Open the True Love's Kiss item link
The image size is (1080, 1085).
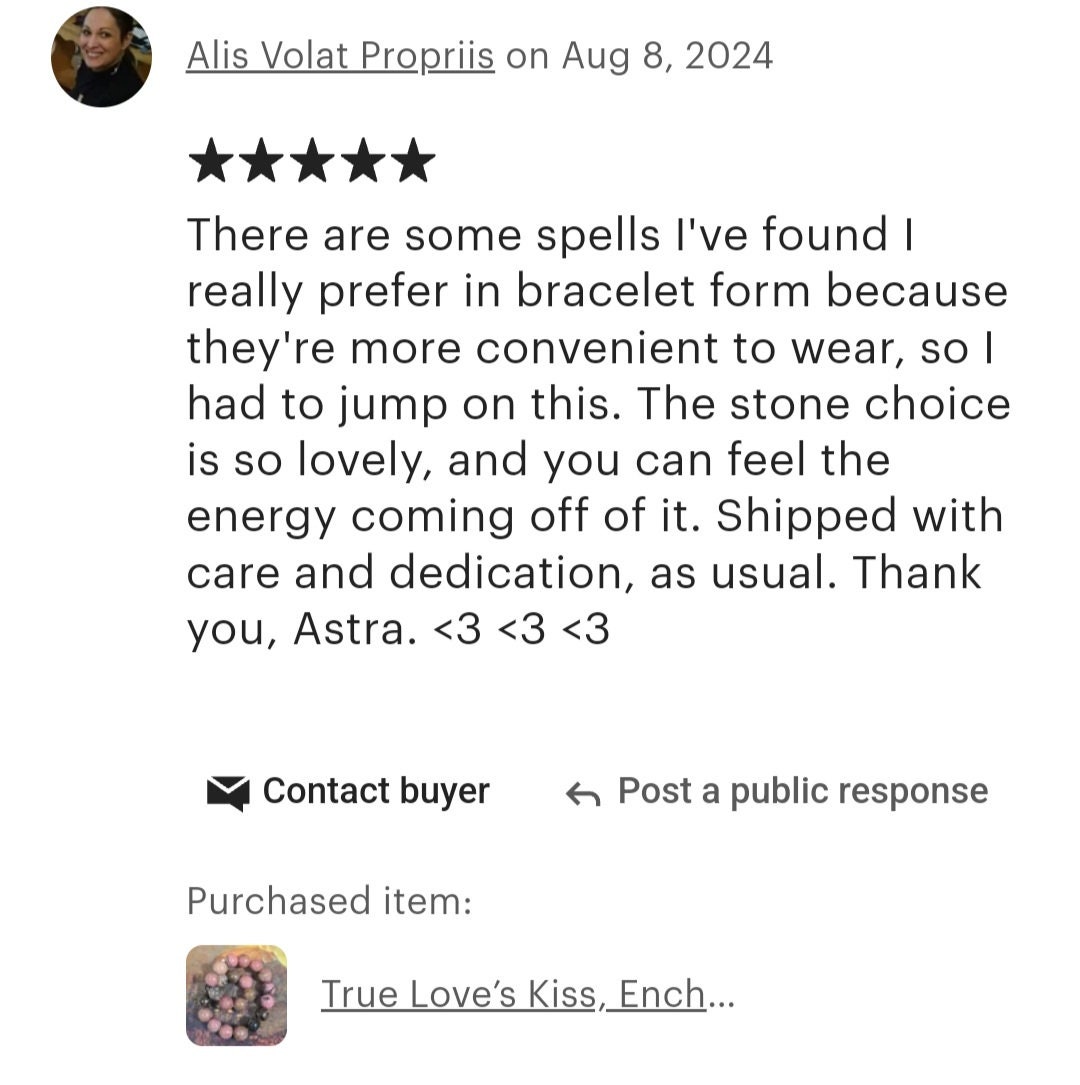pos(513,994)
